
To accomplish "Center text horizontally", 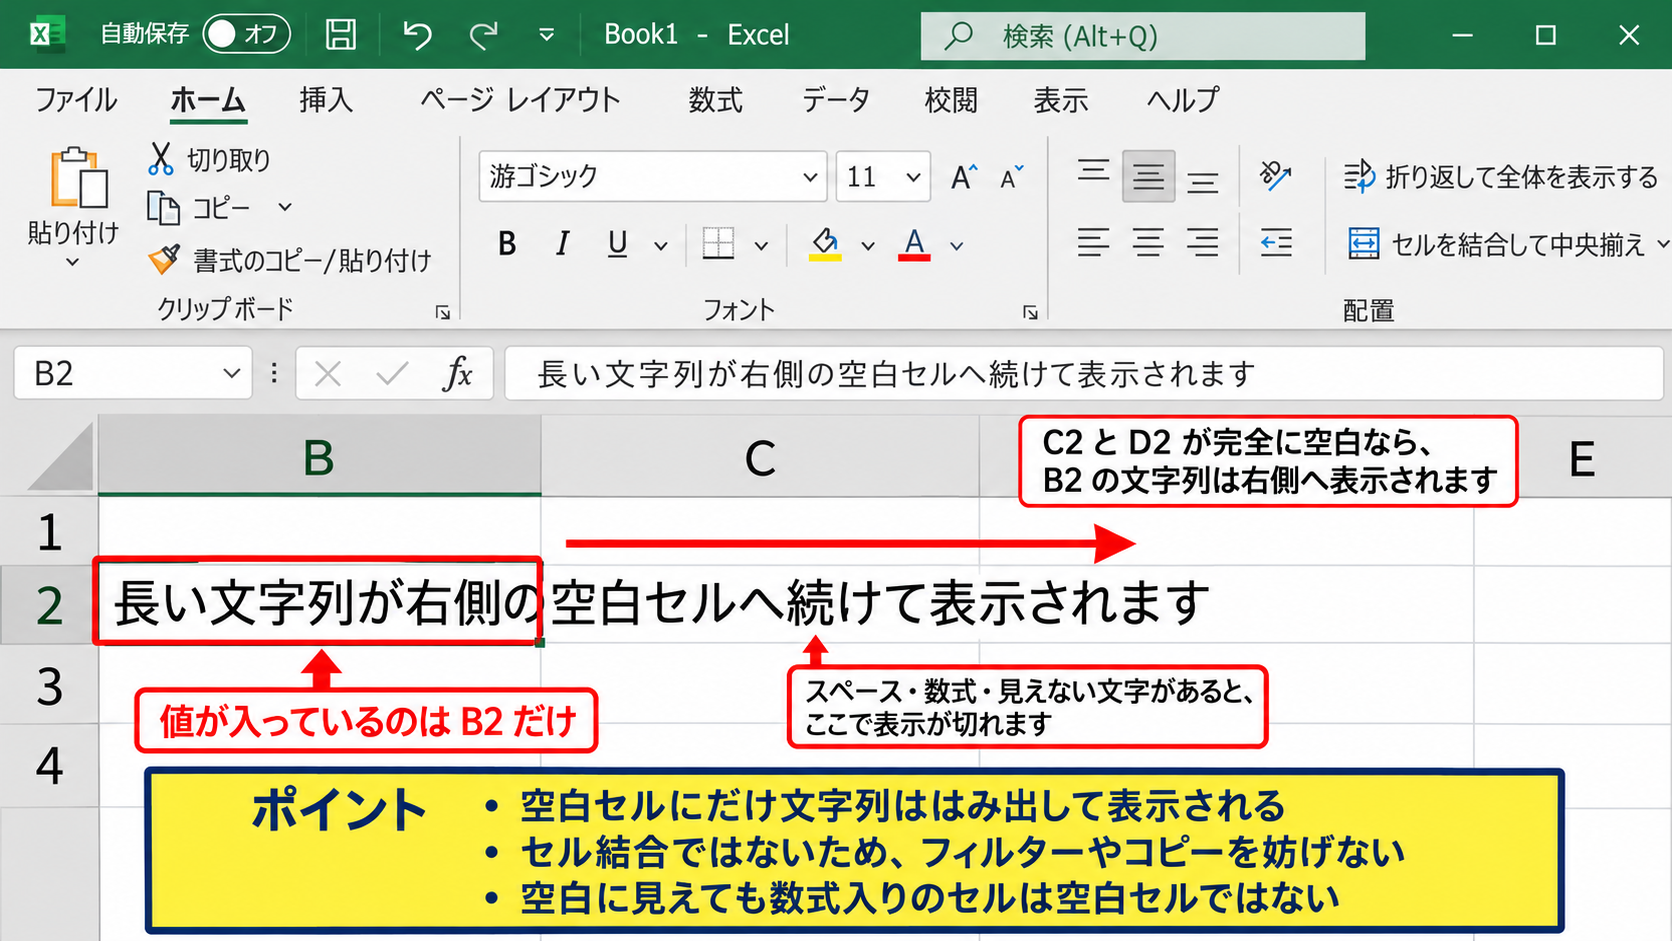I will point(1148,242).
